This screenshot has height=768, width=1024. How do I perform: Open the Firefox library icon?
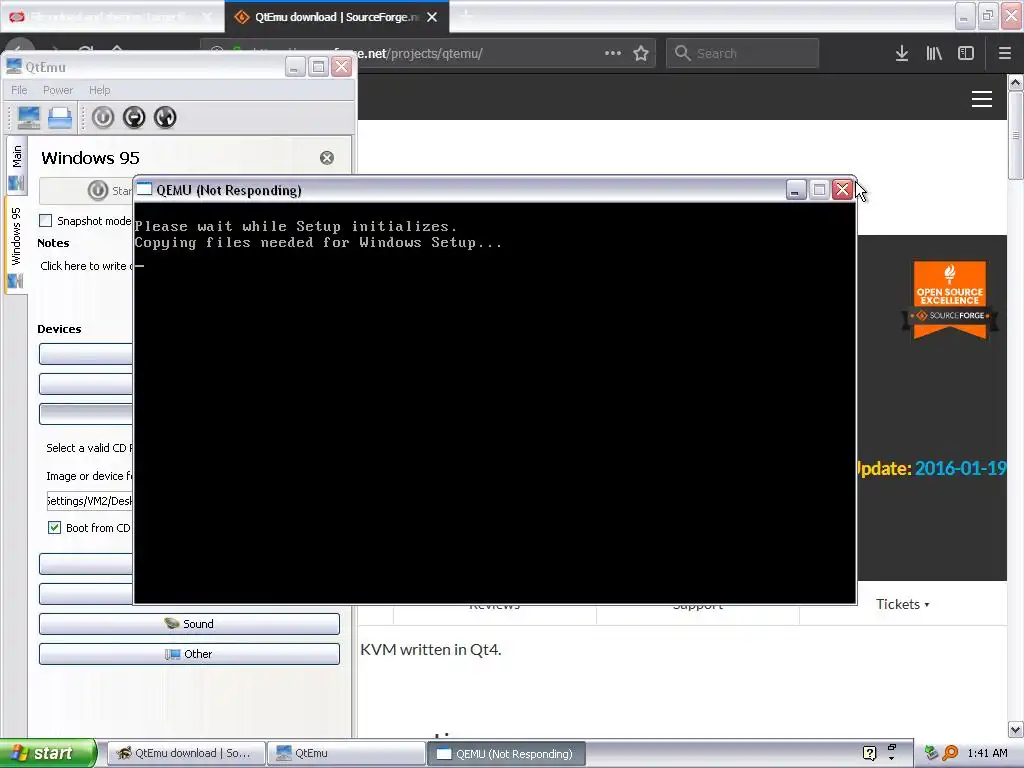click(x=934, y=54)
